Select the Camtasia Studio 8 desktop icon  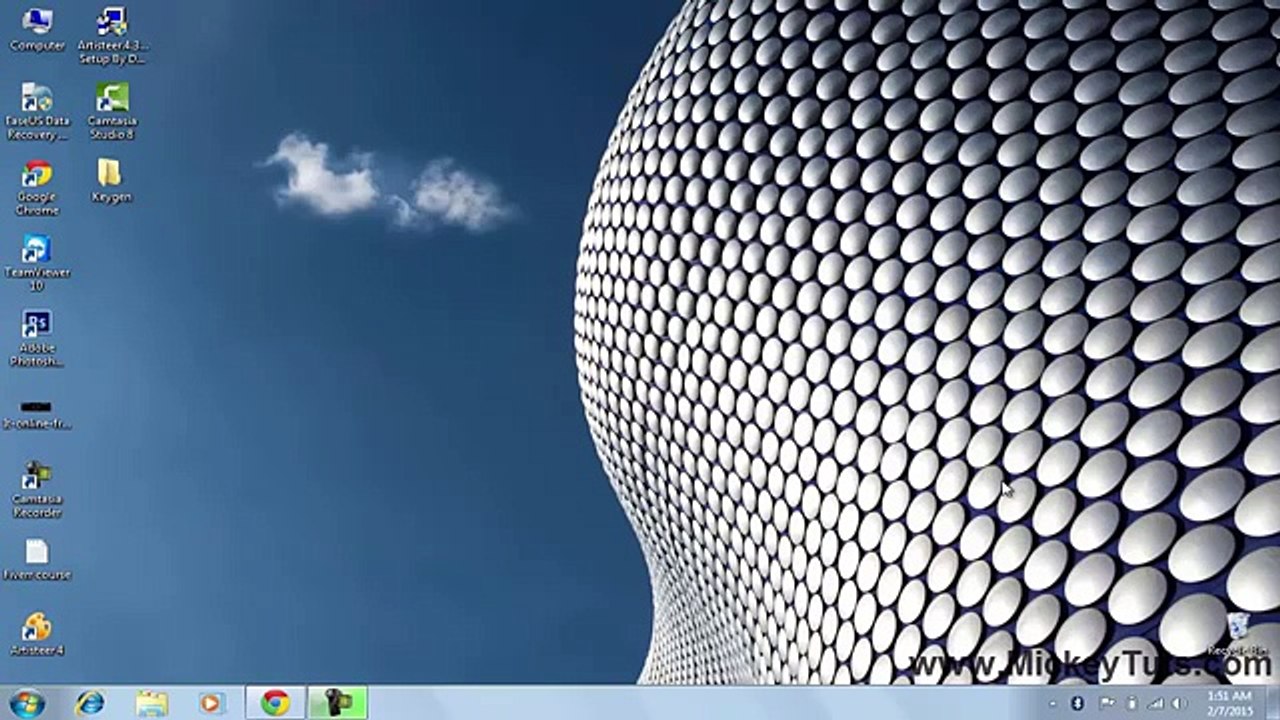click(112, 112)
